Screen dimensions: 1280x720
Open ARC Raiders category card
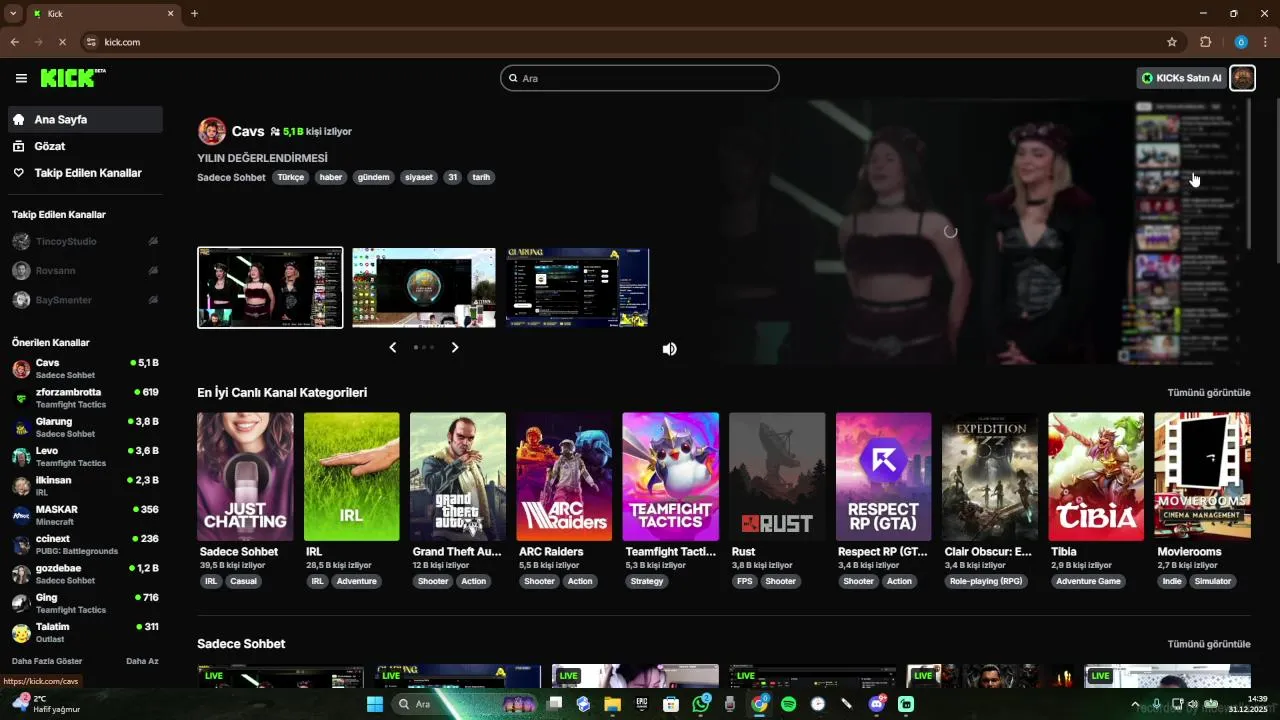tap(564, 477)
